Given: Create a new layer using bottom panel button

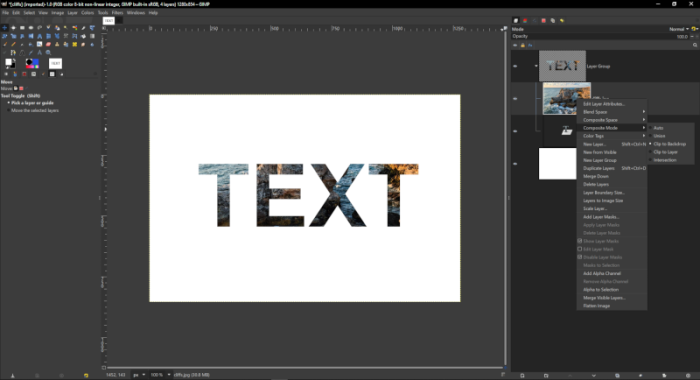Looking at the screenshot, I should pos(522,376).
